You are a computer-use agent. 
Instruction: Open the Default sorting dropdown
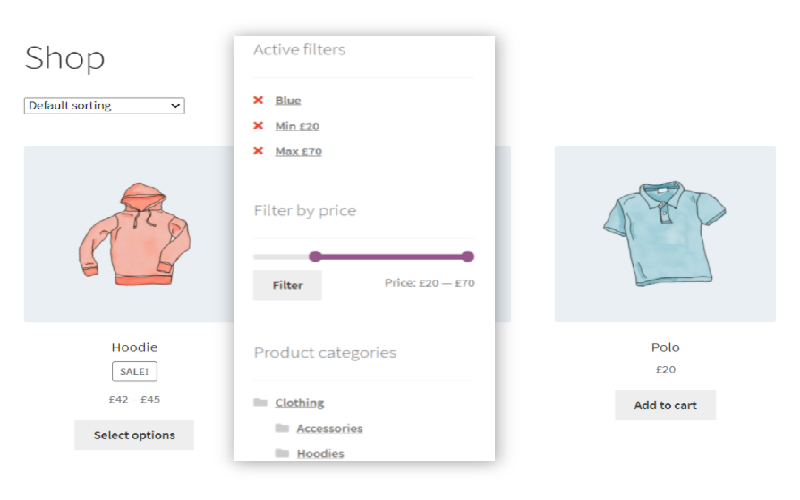coord(104,105)
